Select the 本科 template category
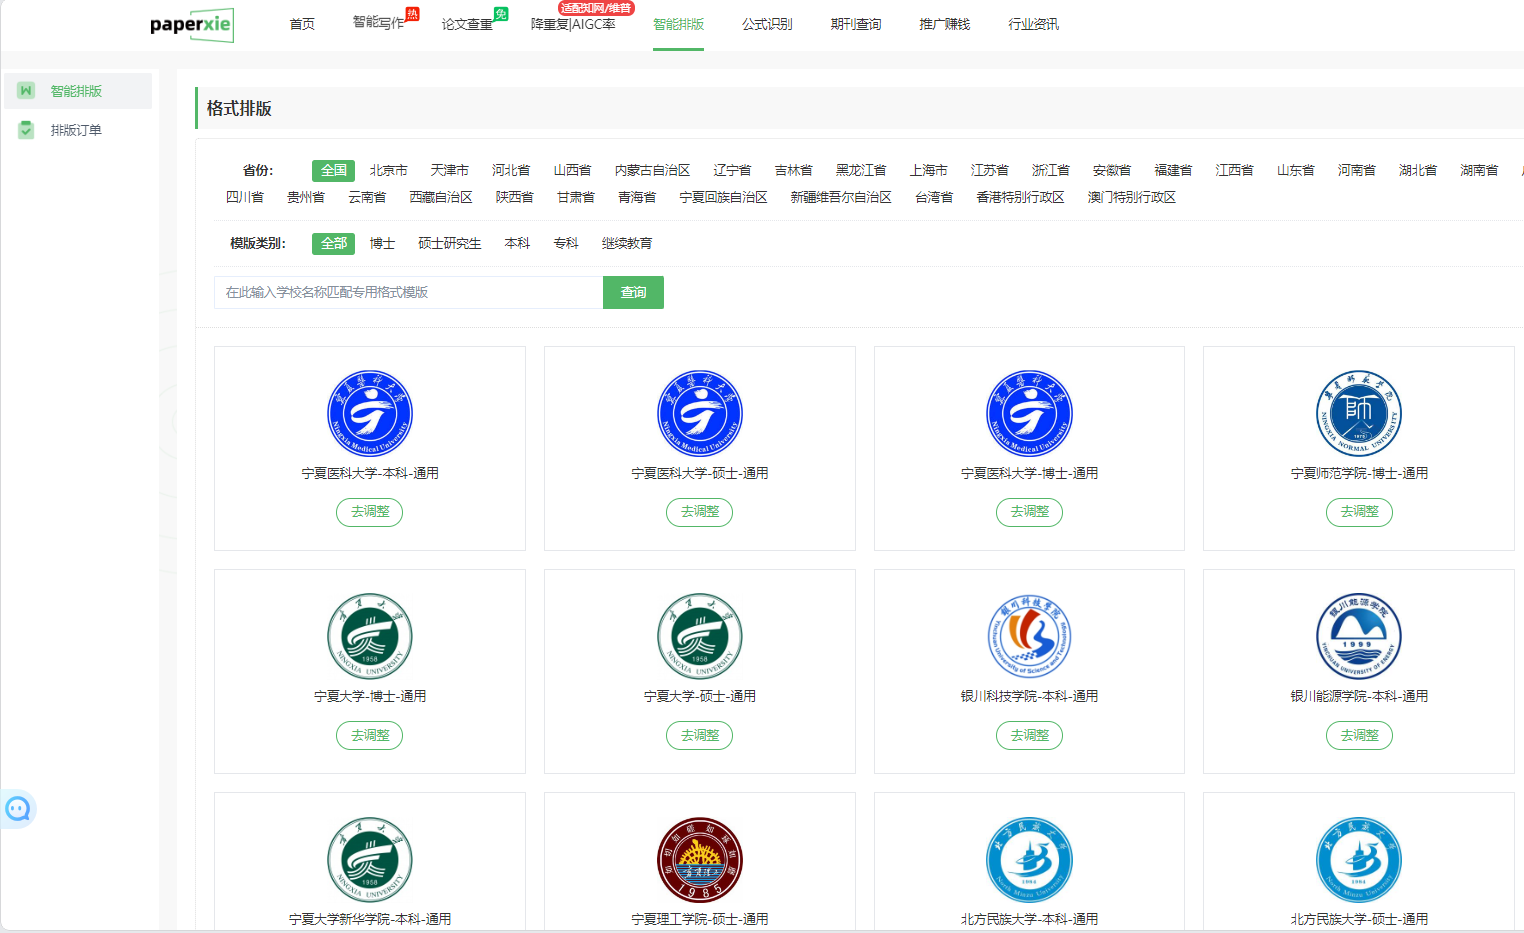The image size is (1524, 933). 517,244
